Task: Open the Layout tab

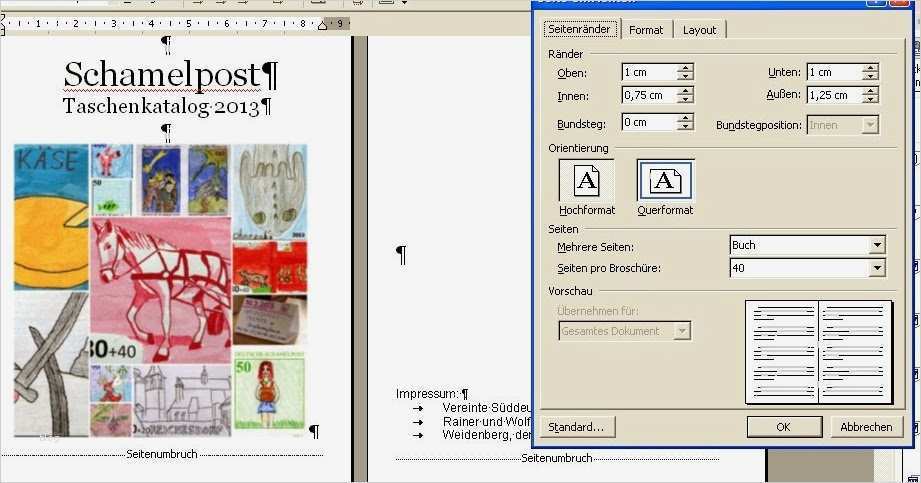Action: click(700, 30)
